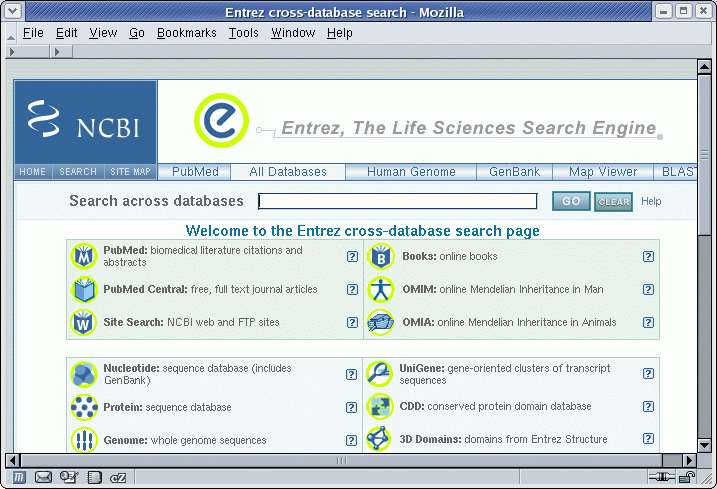This screenshot has width=717, height=489.
Task: Show help for the 3D Domains row
Action: point(648,439)
